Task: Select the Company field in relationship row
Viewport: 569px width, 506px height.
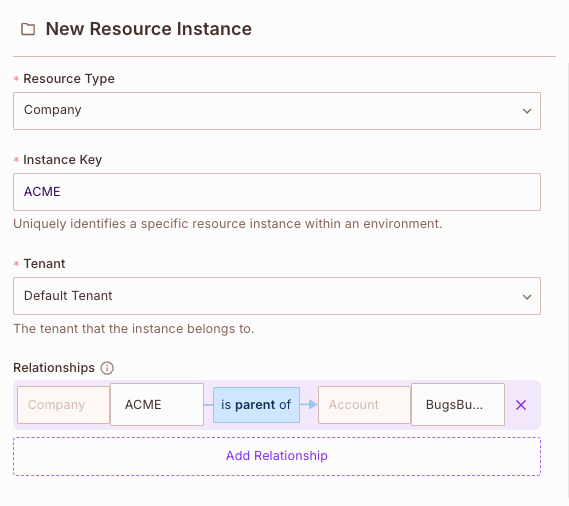Action: [x=64, y=405]
